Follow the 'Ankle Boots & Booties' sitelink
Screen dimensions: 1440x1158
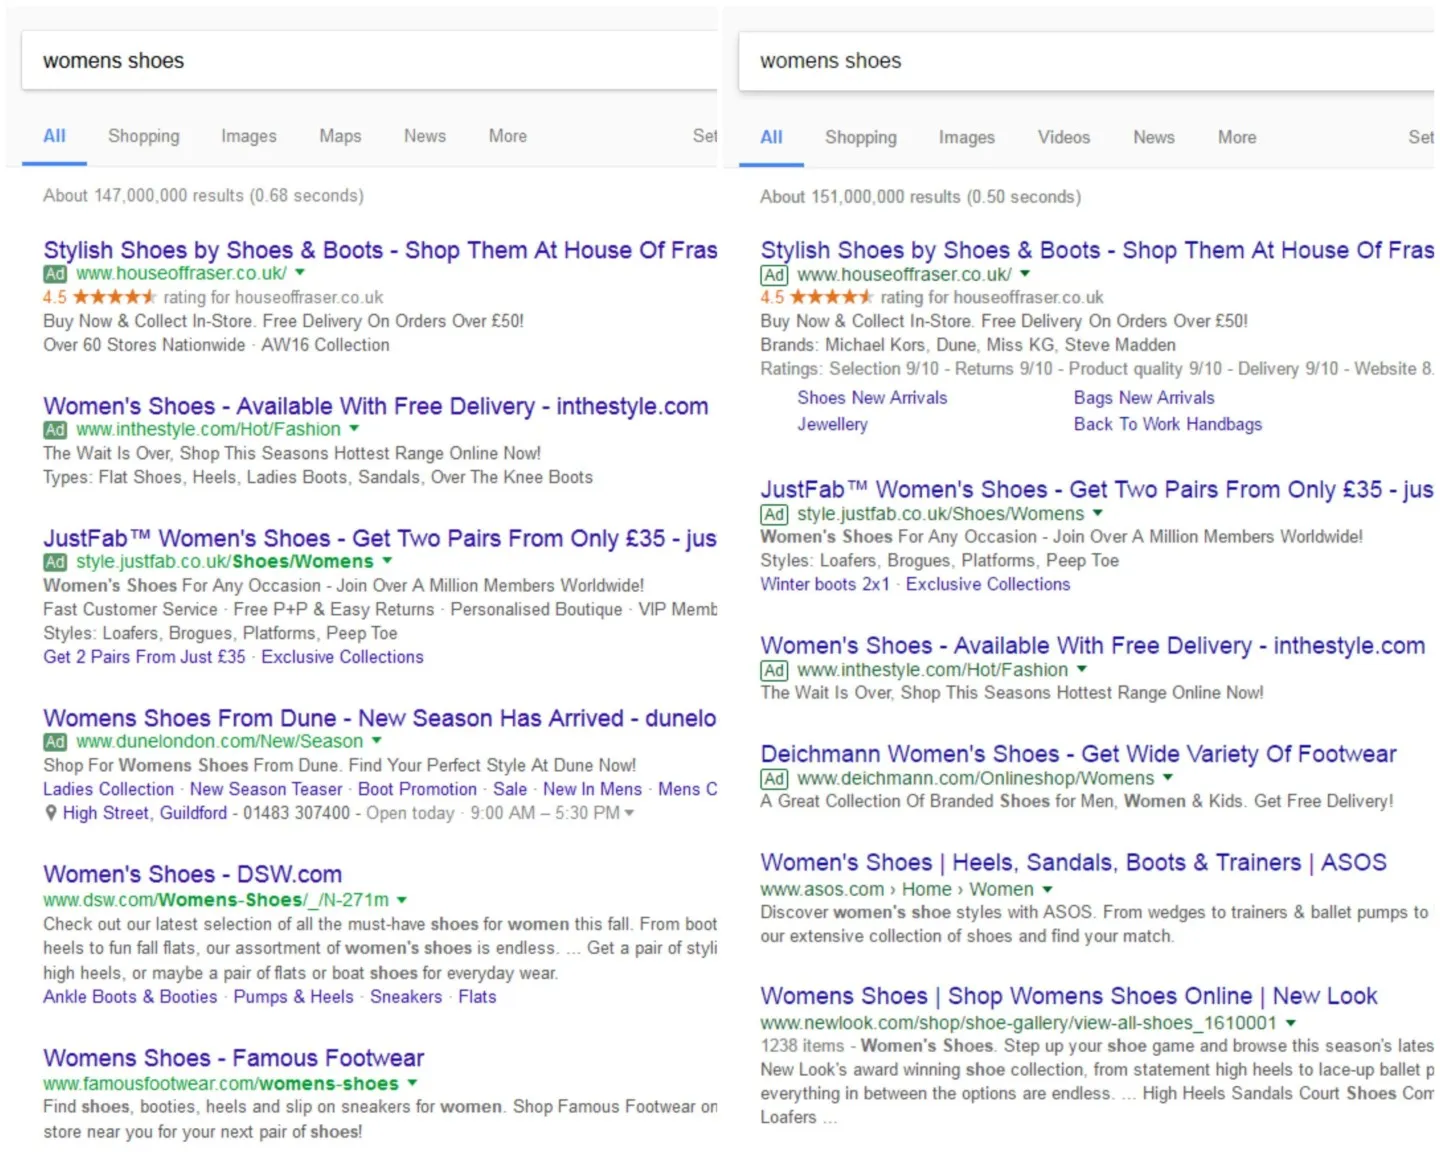(130, 997)
